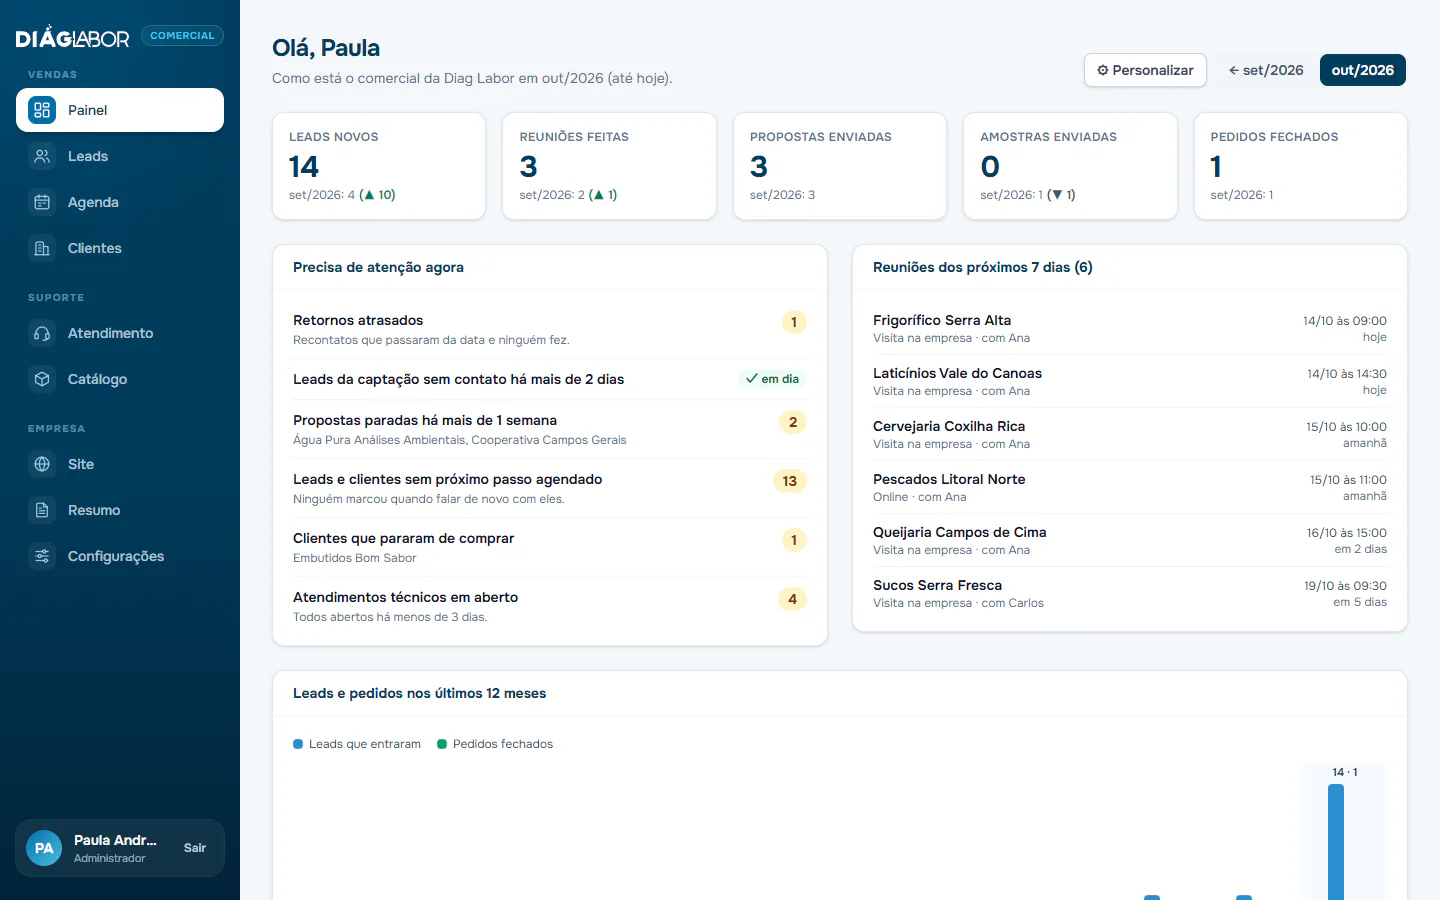Click the 13 badge for leads sem próximo passo
Screen dimensions: 1440x900
790,481
